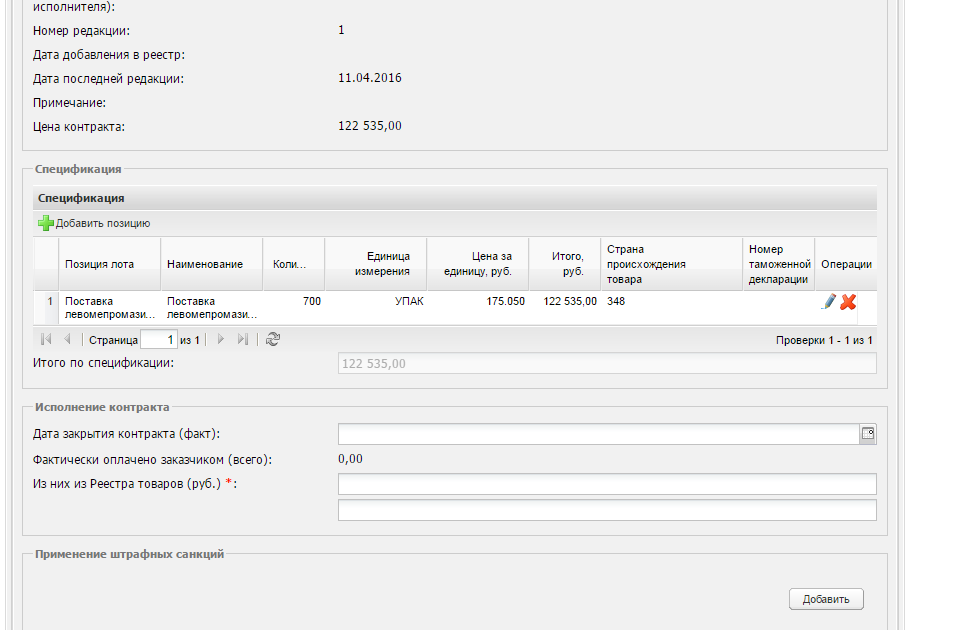Sort by Страна происхождения товара column header
Image resolution: width=956 pixels, height=630 pixels.
tap(646, 264)
